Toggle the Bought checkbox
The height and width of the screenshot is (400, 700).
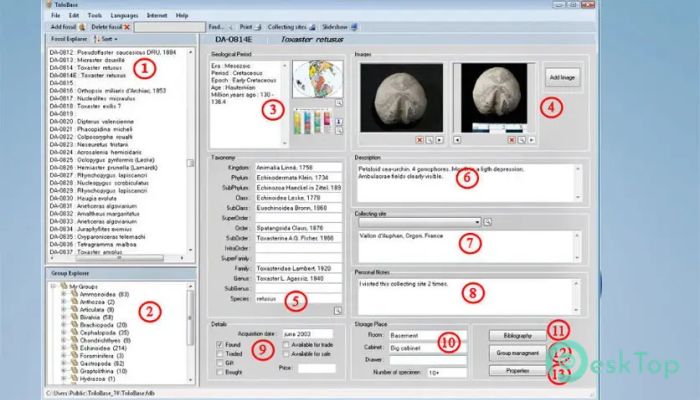220,372
